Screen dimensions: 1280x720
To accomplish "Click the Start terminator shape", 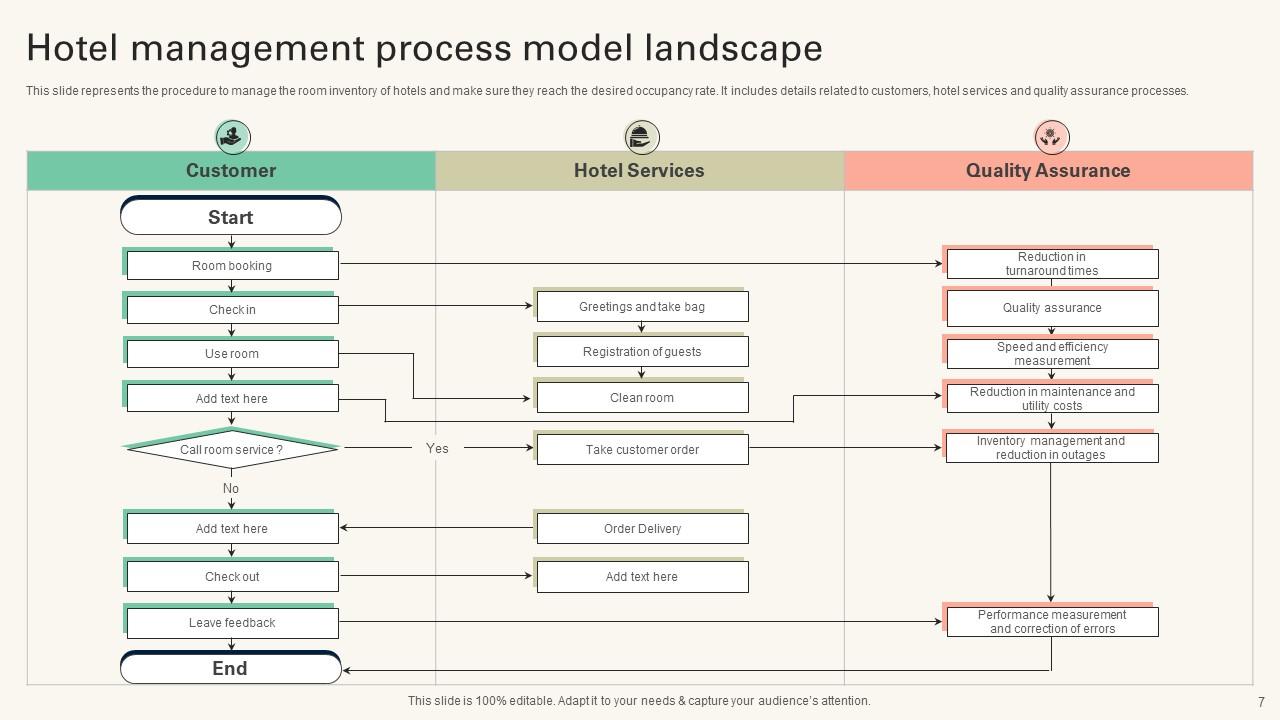I will 231,217.
